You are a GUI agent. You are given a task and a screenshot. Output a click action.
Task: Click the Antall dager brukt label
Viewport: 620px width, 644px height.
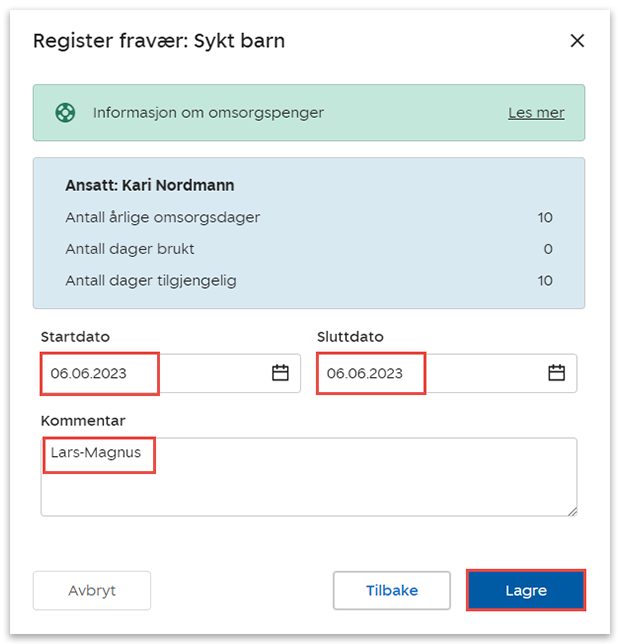130,249
